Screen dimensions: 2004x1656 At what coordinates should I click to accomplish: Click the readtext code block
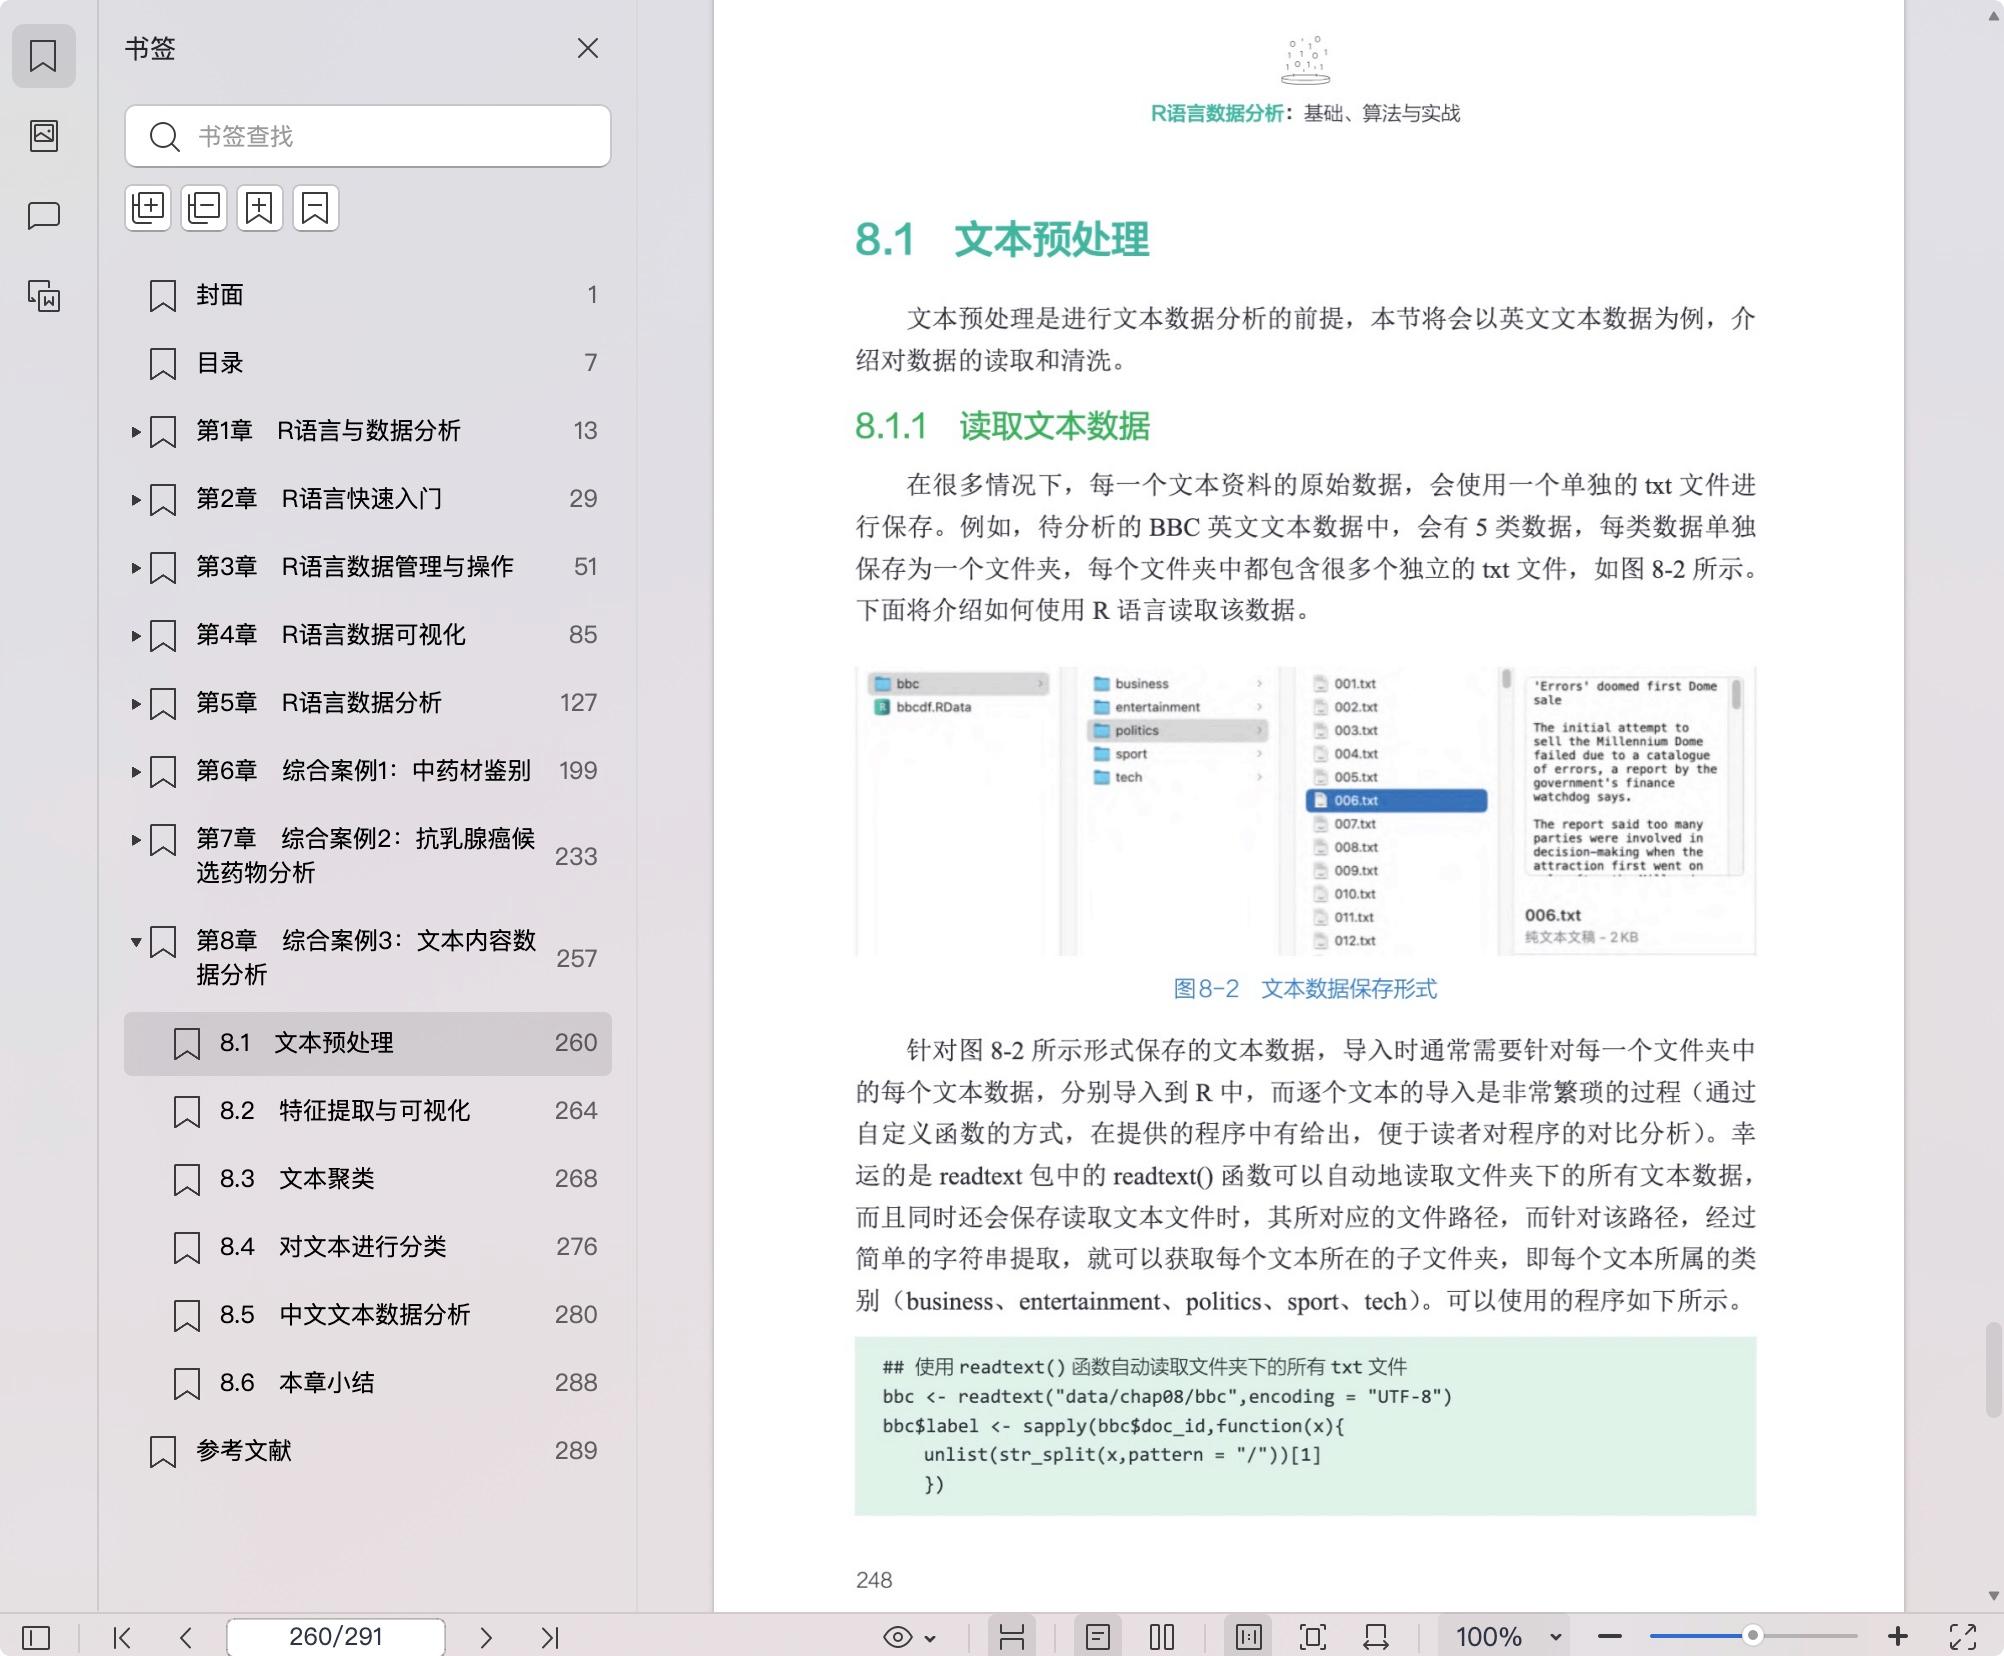[1305, 1426]
